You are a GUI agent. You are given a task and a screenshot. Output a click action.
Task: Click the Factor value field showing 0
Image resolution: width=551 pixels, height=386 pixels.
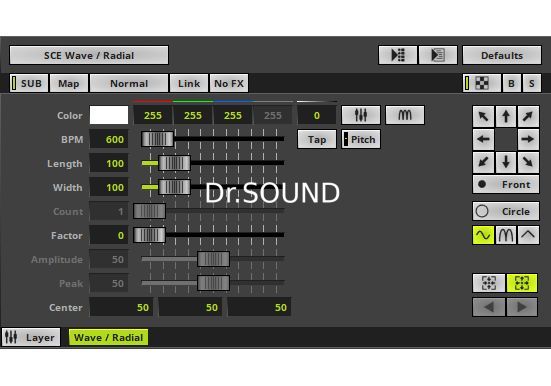[109, 235]
